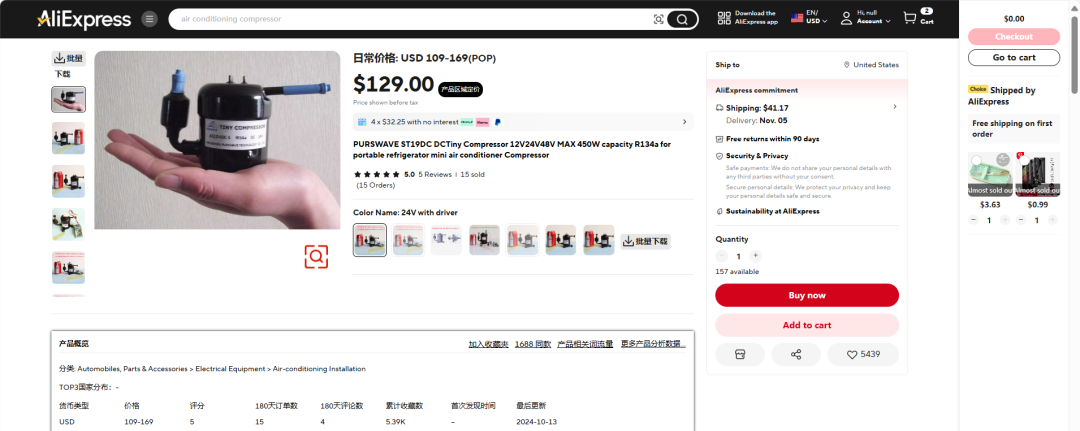Screen dimensions: 1080x431
Task: Click the US flag language icon
Action: tap(797, 18)
